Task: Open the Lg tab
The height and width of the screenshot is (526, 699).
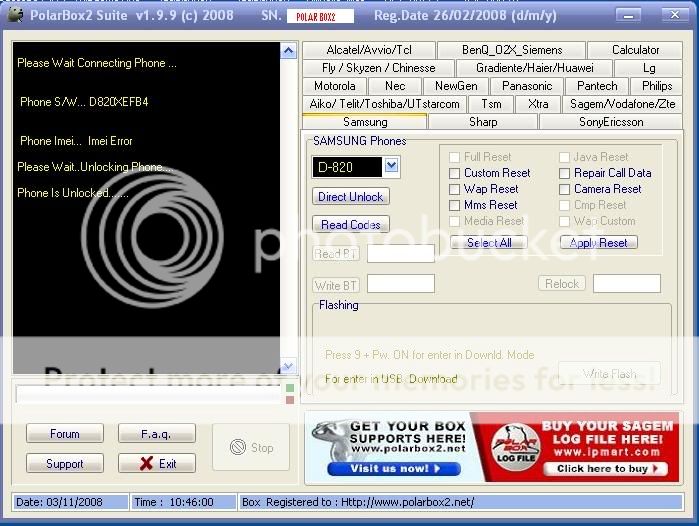Action: (x=649, y=68)
